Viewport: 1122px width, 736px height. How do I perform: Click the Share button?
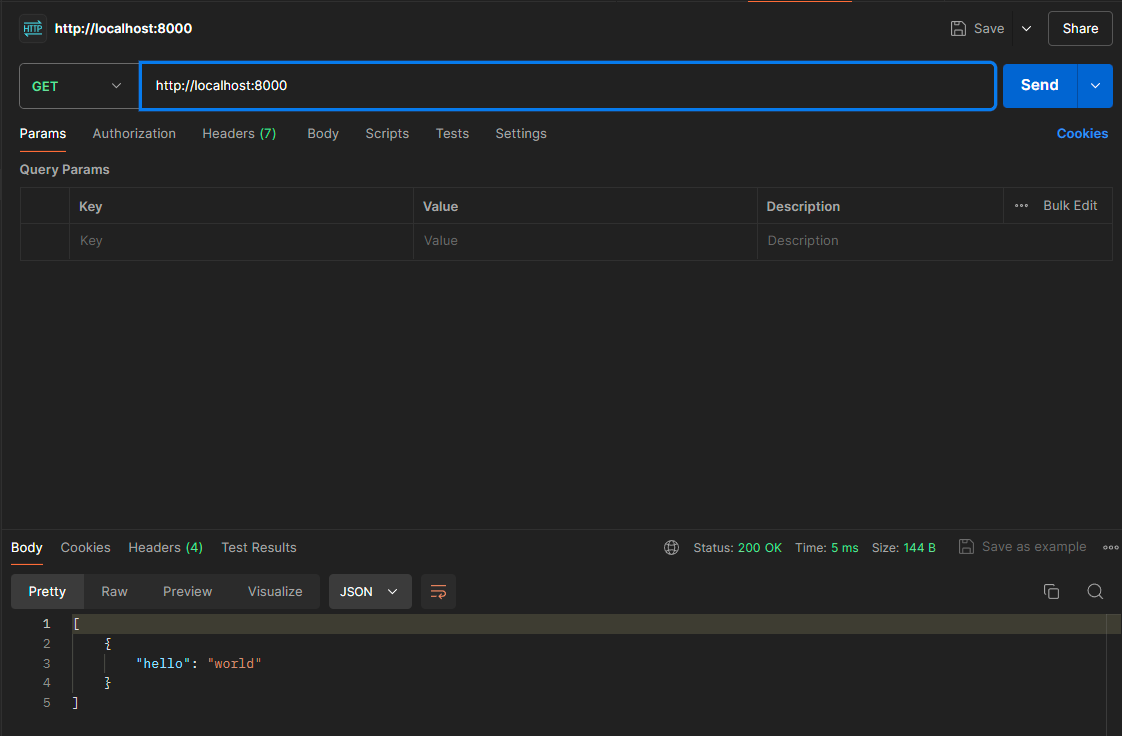1080,29
